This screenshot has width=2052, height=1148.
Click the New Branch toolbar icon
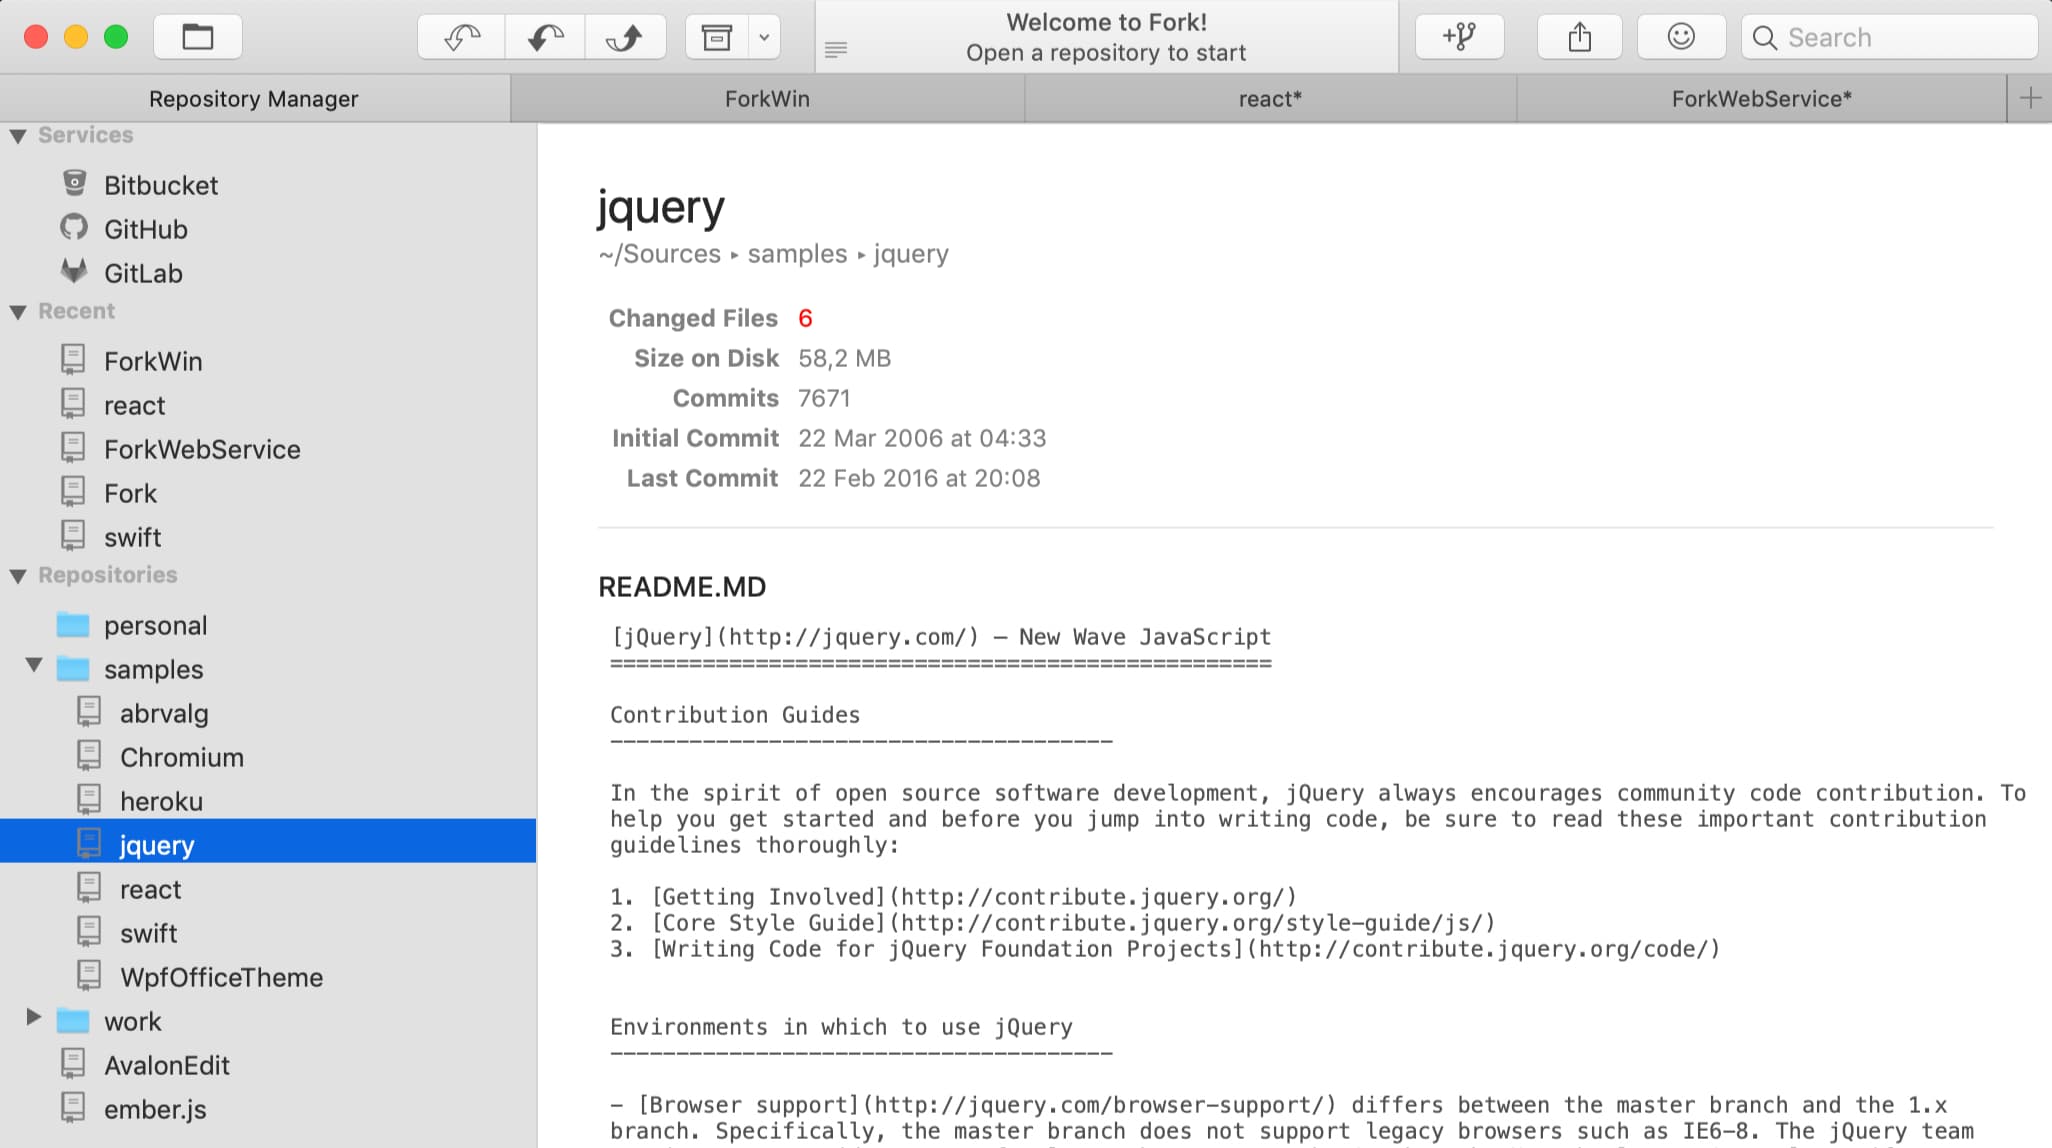[1460, 37]
